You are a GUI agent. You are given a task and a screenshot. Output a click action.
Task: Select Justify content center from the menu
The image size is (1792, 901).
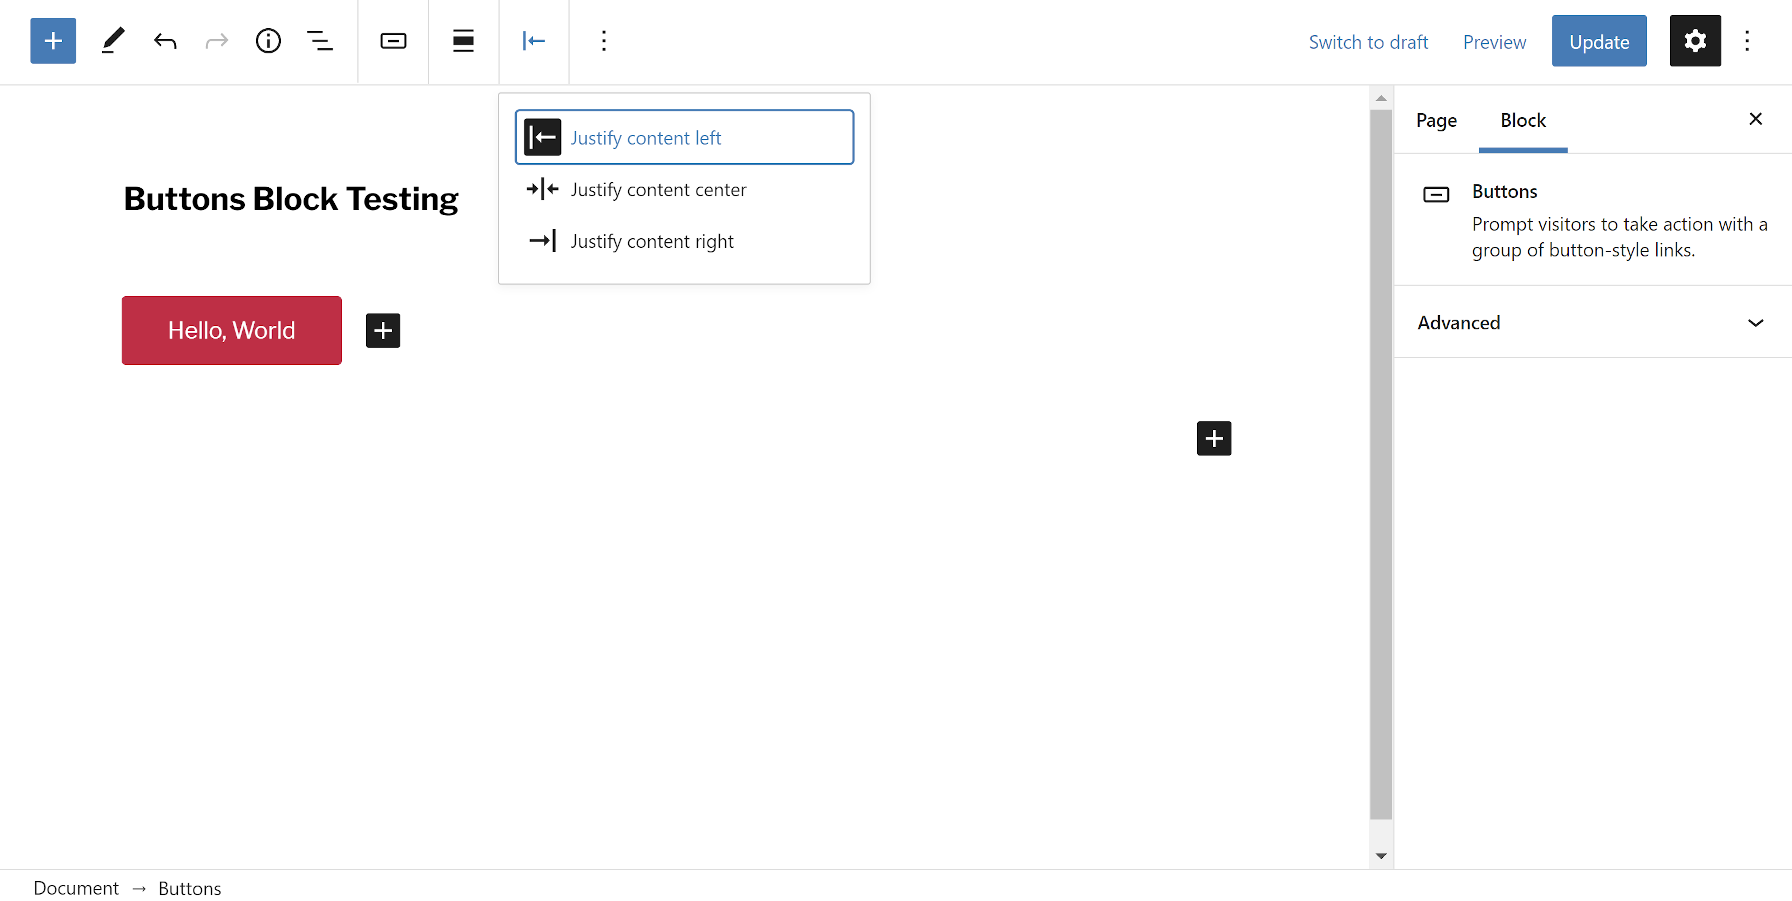coord(658,189)
